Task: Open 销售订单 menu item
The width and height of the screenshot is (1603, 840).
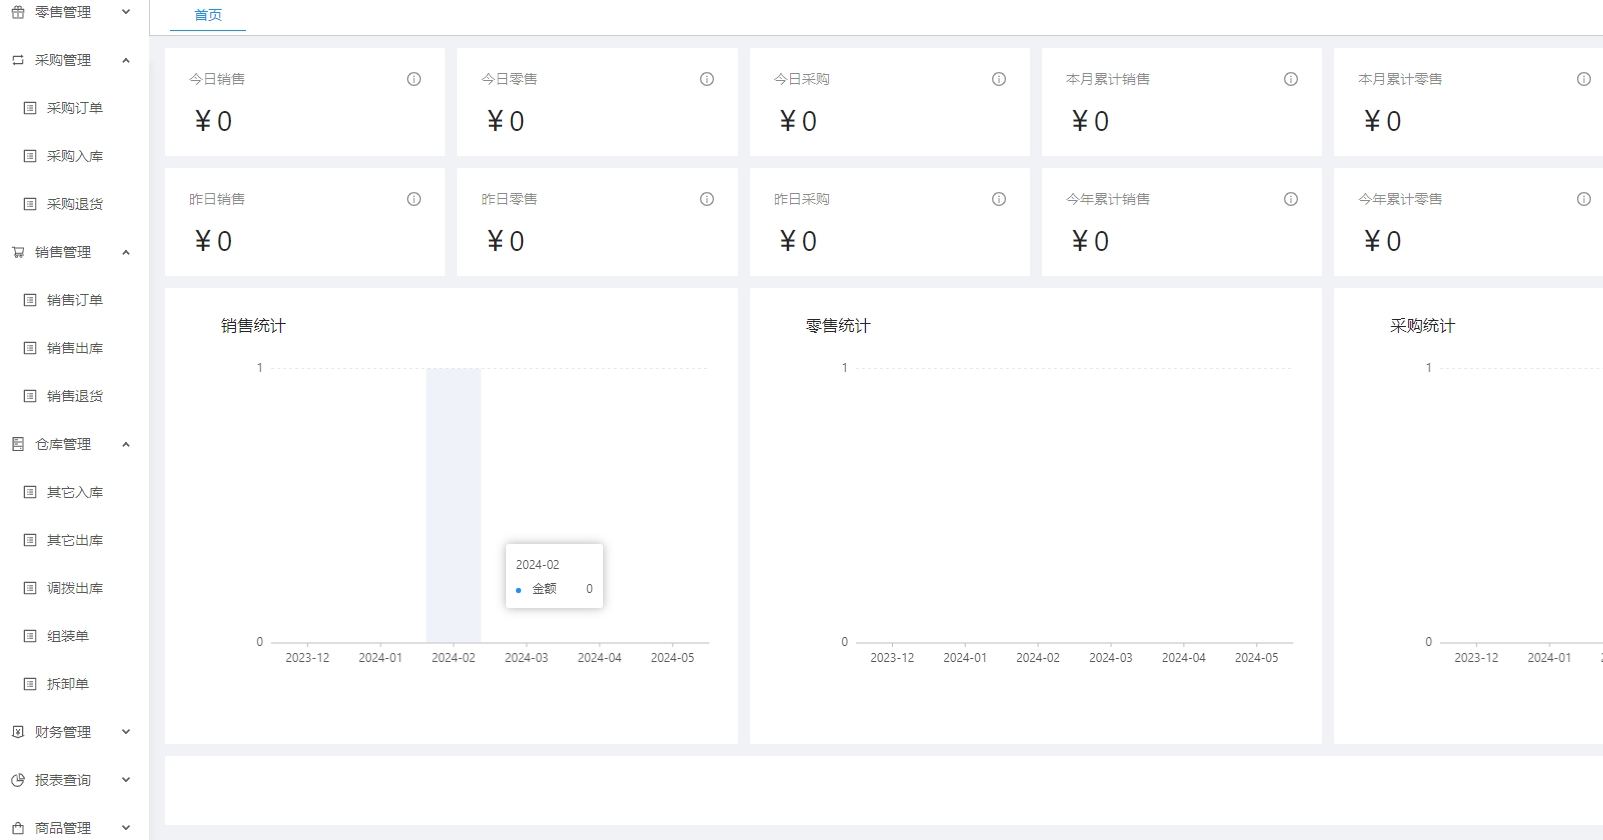Action: pos(75,300)
